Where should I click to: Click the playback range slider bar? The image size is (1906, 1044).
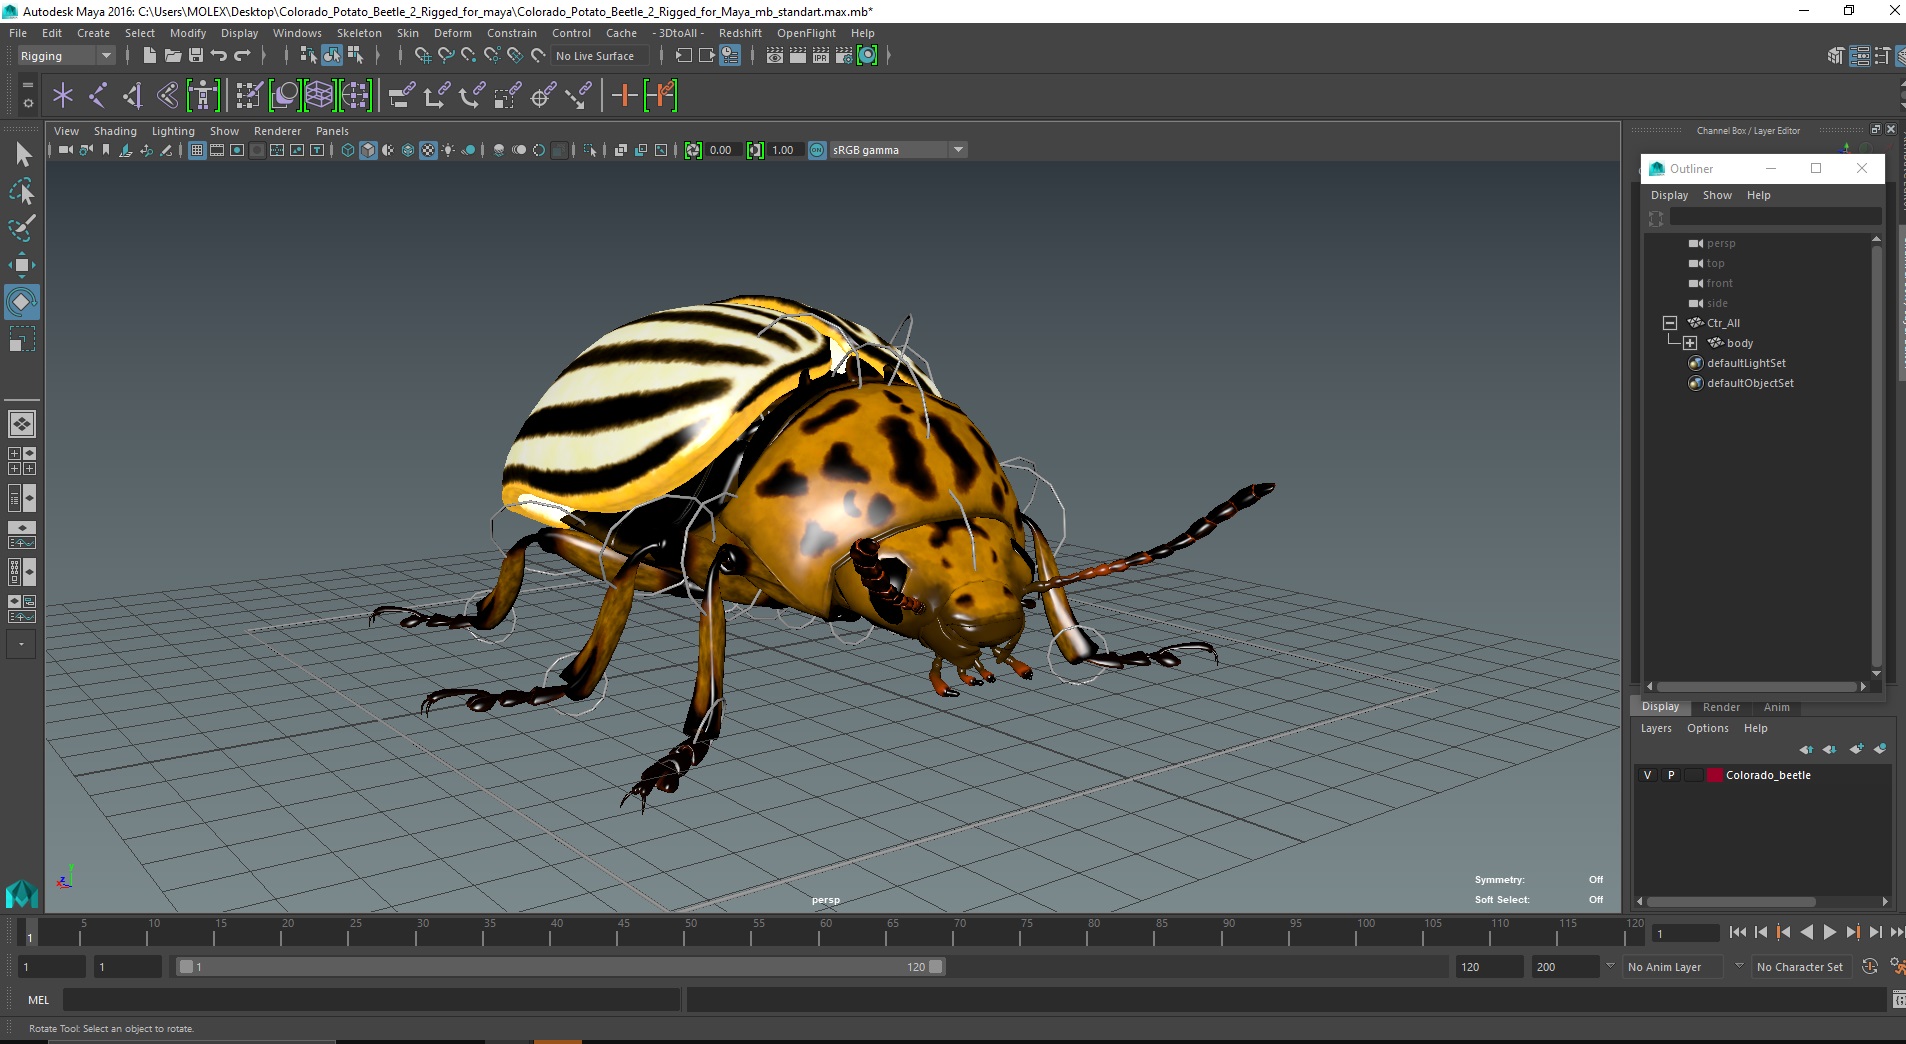[x=560, y=967]
